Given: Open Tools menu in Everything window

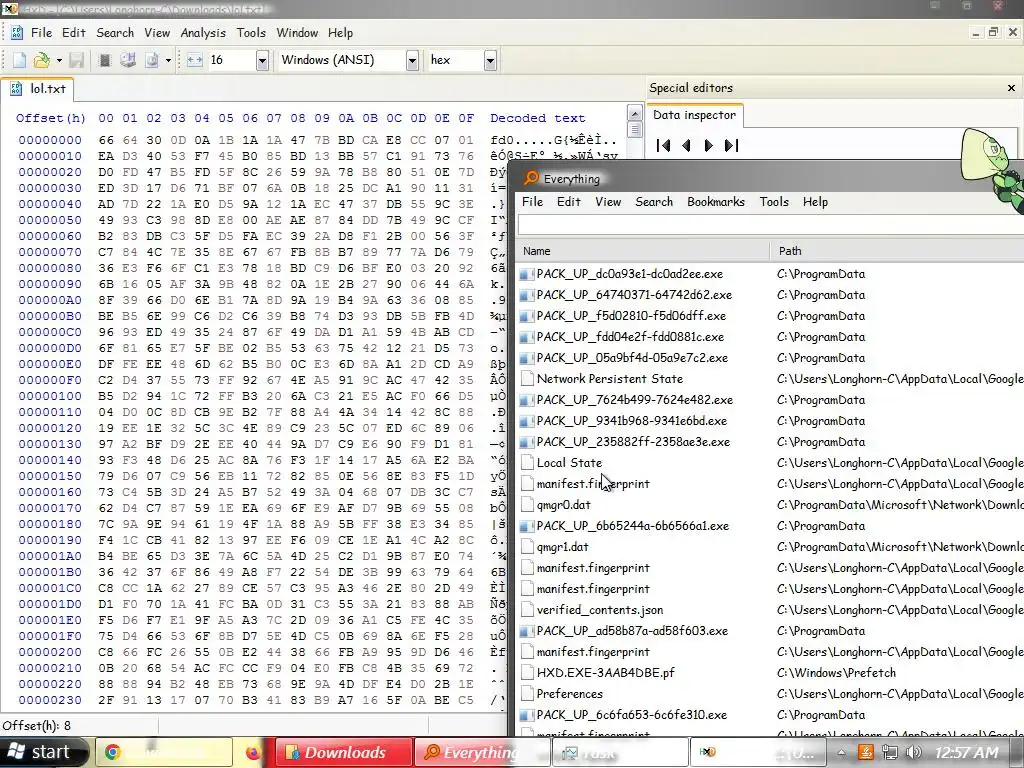Looking at the screenshot, I should pyautogui.click(x=774, y=202).
